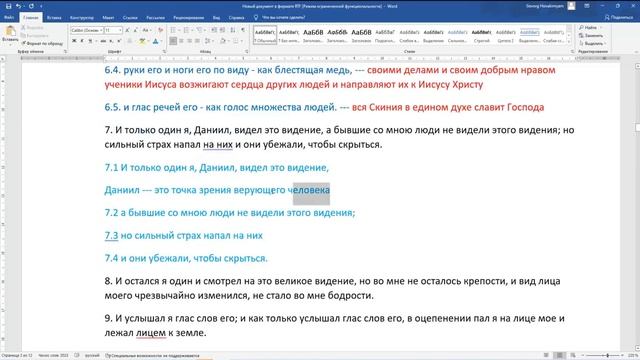Toggle subscript x₂ formatting
This screenshot has width=640, height=360.
tap(111, 41)
